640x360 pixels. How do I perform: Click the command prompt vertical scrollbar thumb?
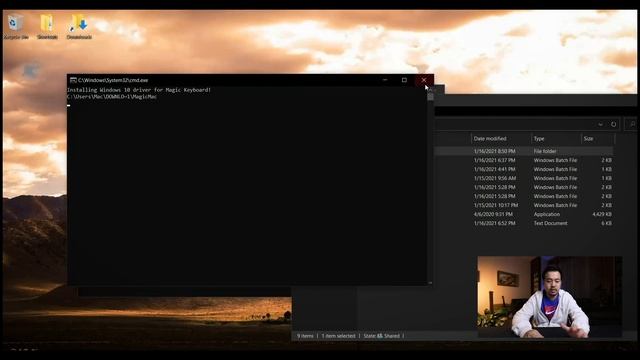[x=430, y=96]
